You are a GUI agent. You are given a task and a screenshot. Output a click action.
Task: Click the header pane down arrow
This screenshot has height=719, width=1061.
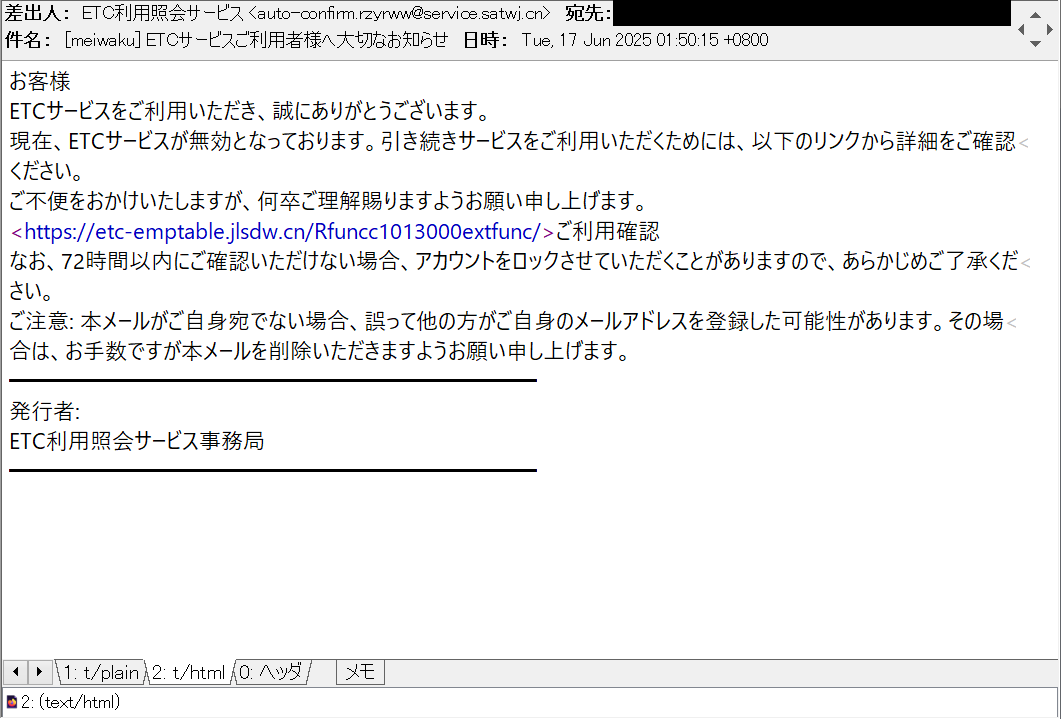[1035, 43]
